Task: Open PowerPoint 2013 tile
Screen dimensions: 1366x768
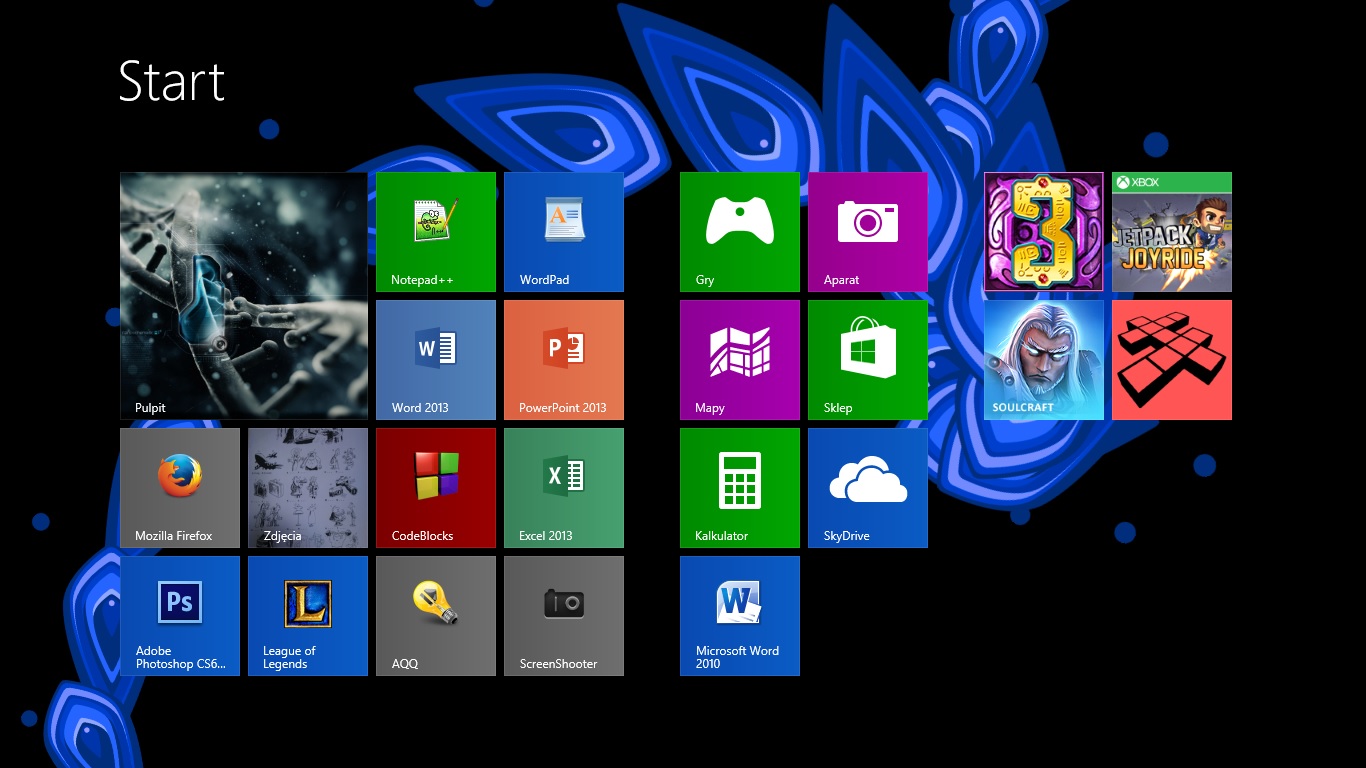Action: pos(564,360)
